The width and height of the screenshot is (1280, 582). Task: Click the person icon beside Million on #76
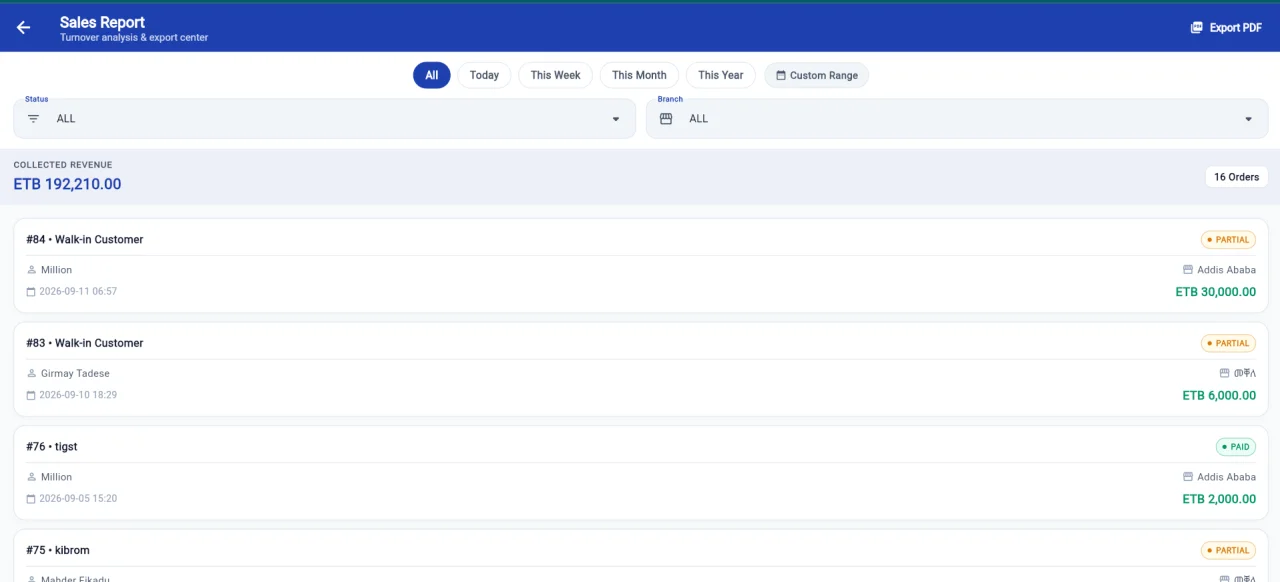31,477
